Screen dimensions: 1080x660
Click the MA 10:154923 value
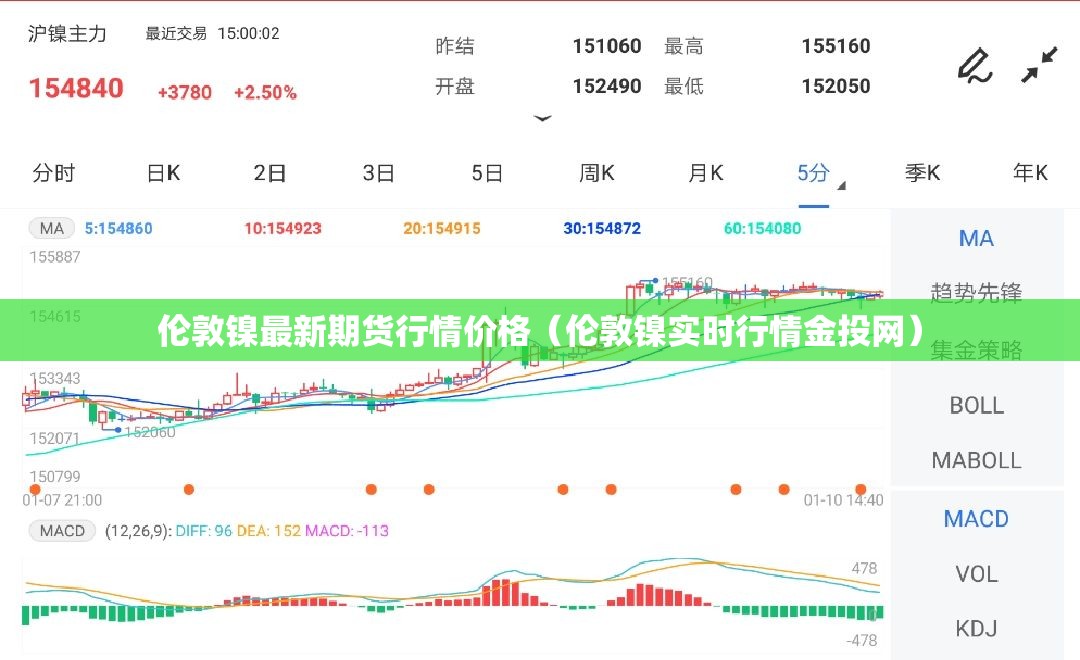(282, 228)
